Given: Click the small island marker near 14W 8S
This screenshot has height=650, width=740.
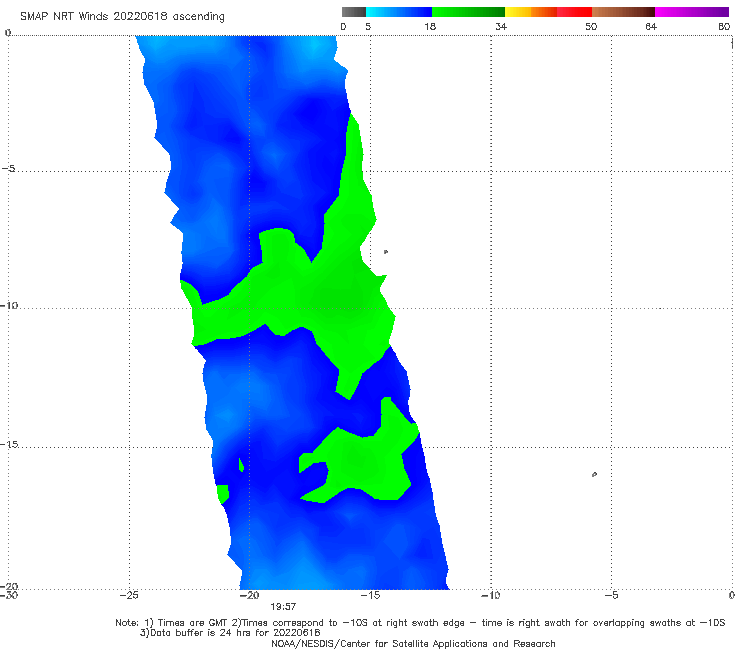Looking at the screenshot, I should [x=386, y=252].
